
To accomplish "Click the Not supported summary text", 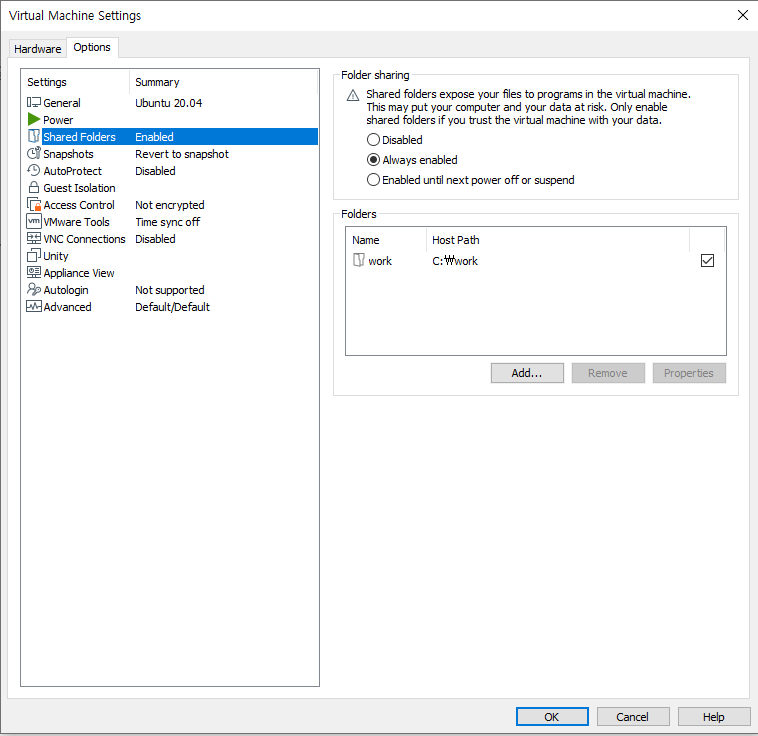I will pyautogui.click(x=170, y=290).
